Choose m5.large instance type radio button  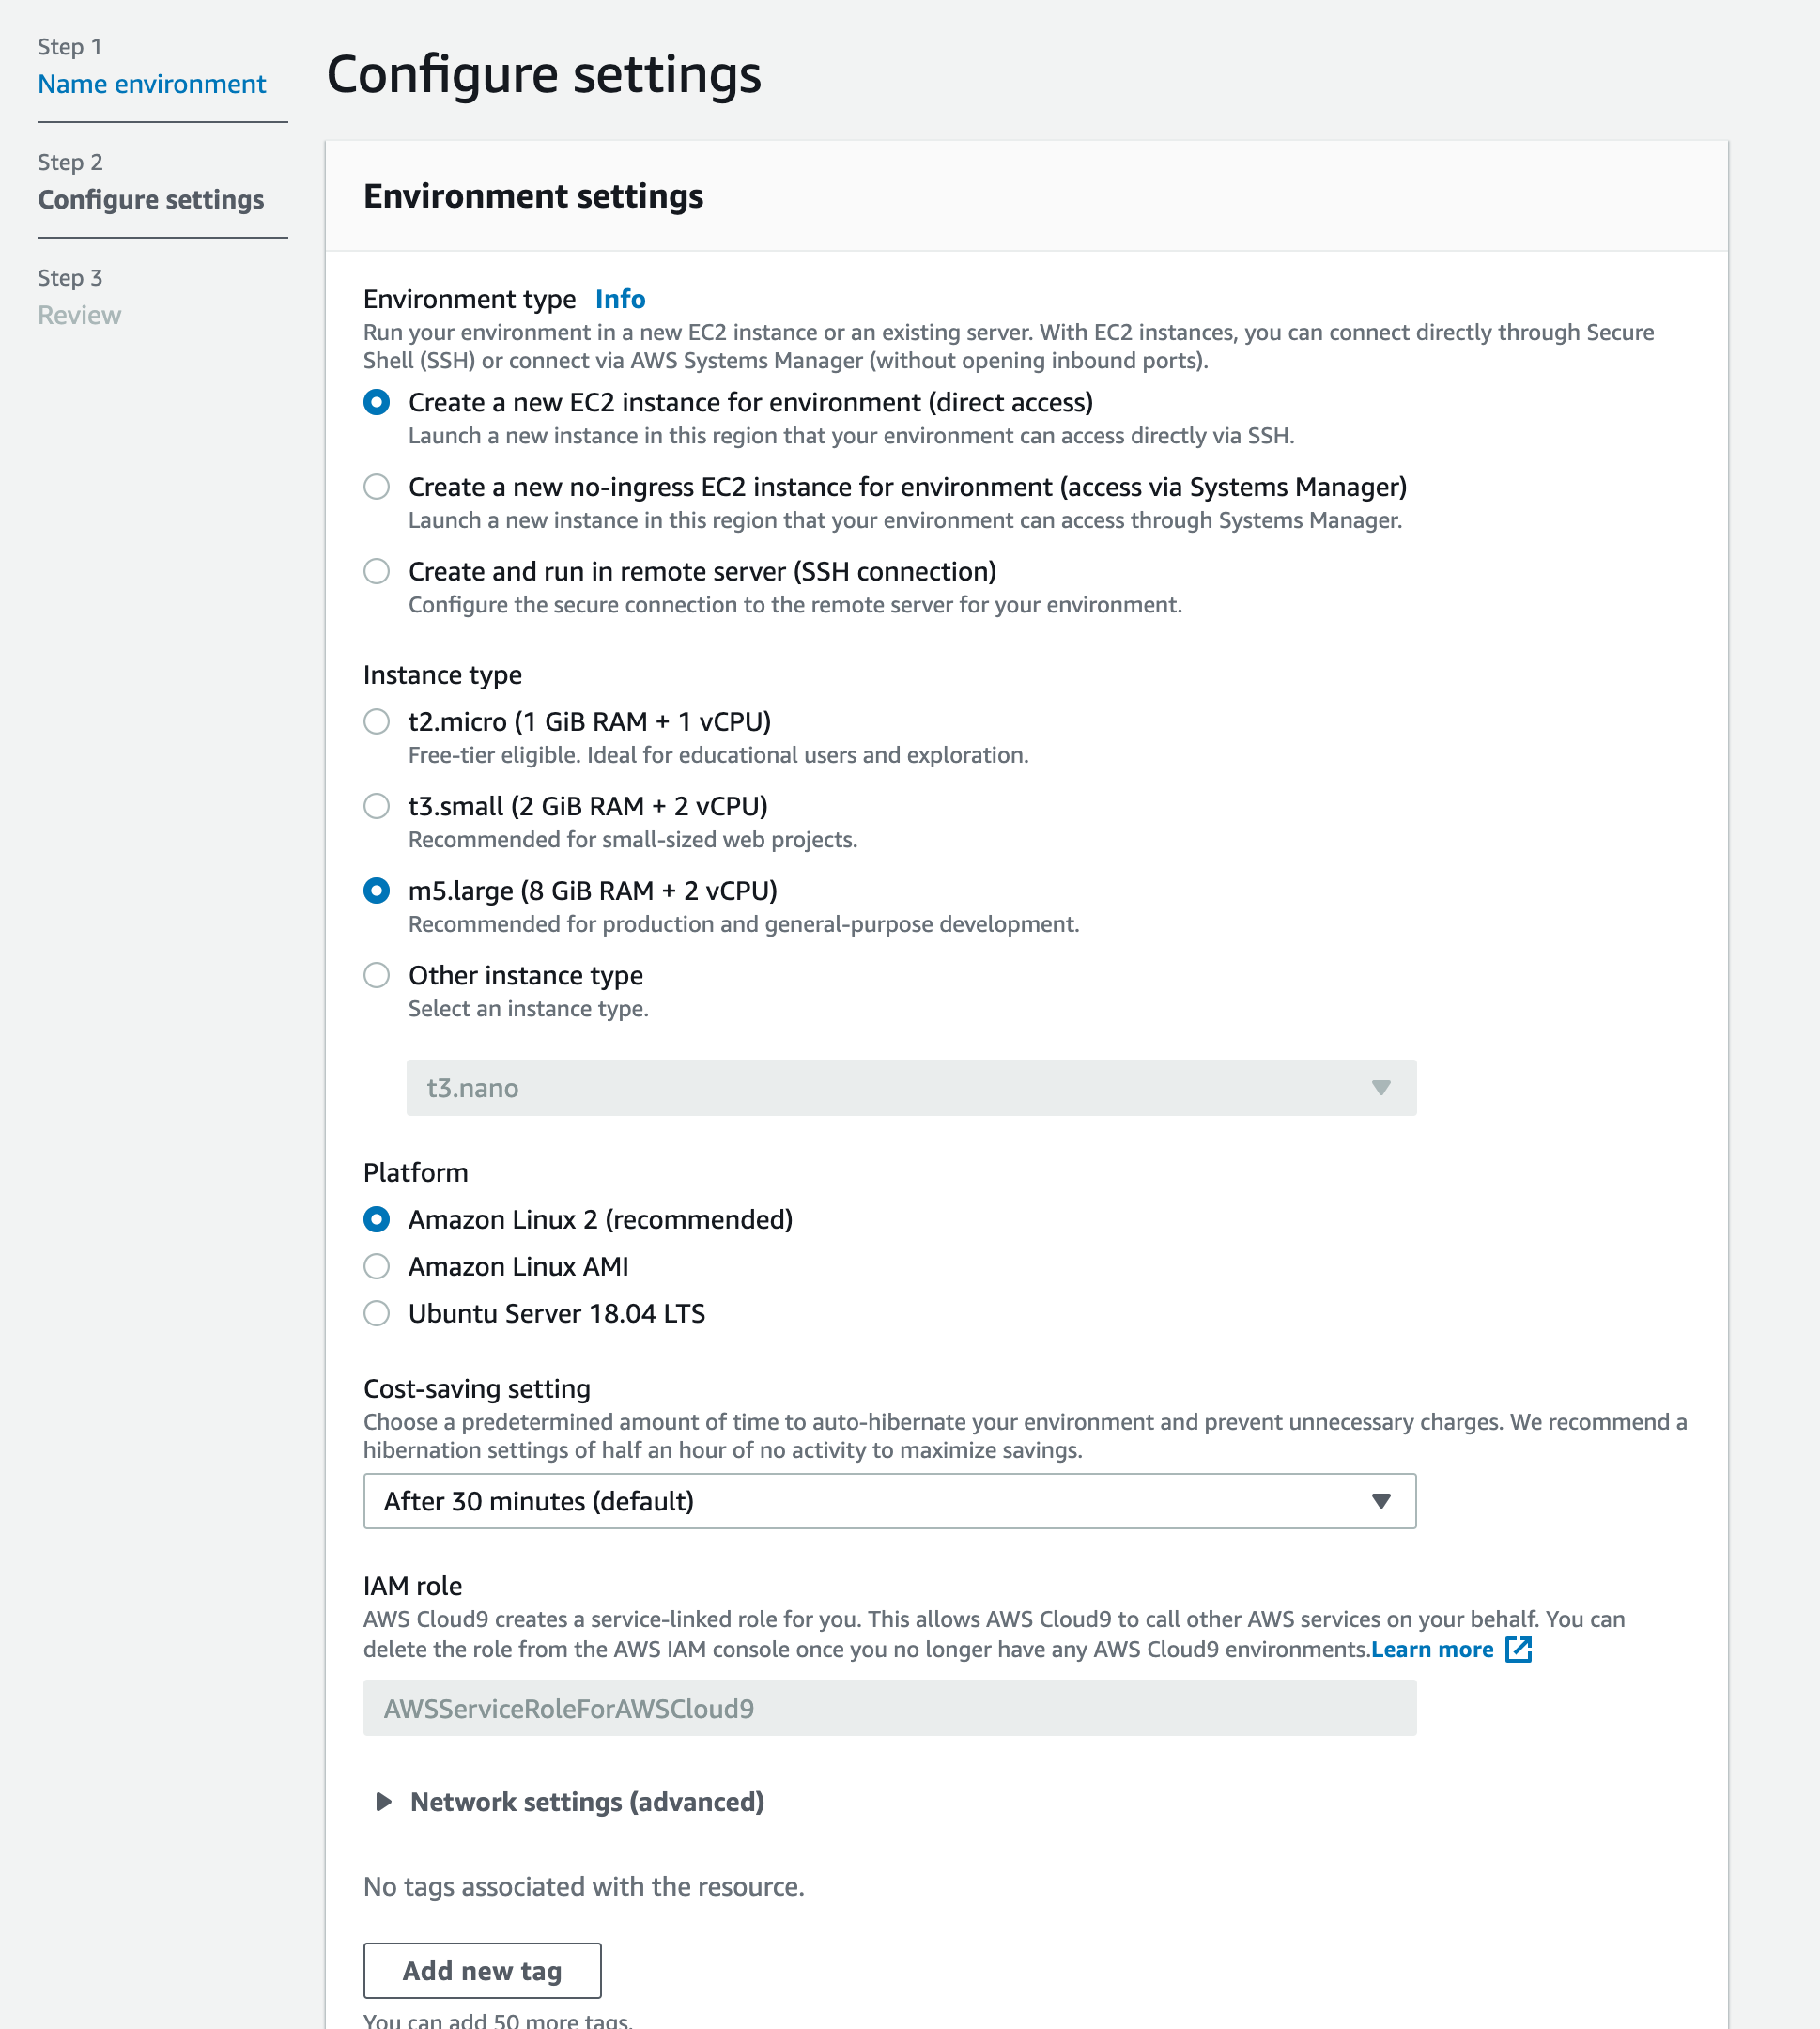377,890
